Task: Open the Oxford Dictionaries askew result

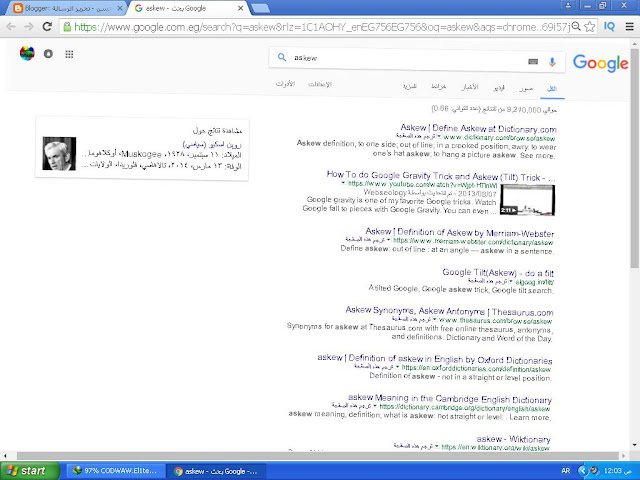Action: pyautogui.click(x=435, y=359)
